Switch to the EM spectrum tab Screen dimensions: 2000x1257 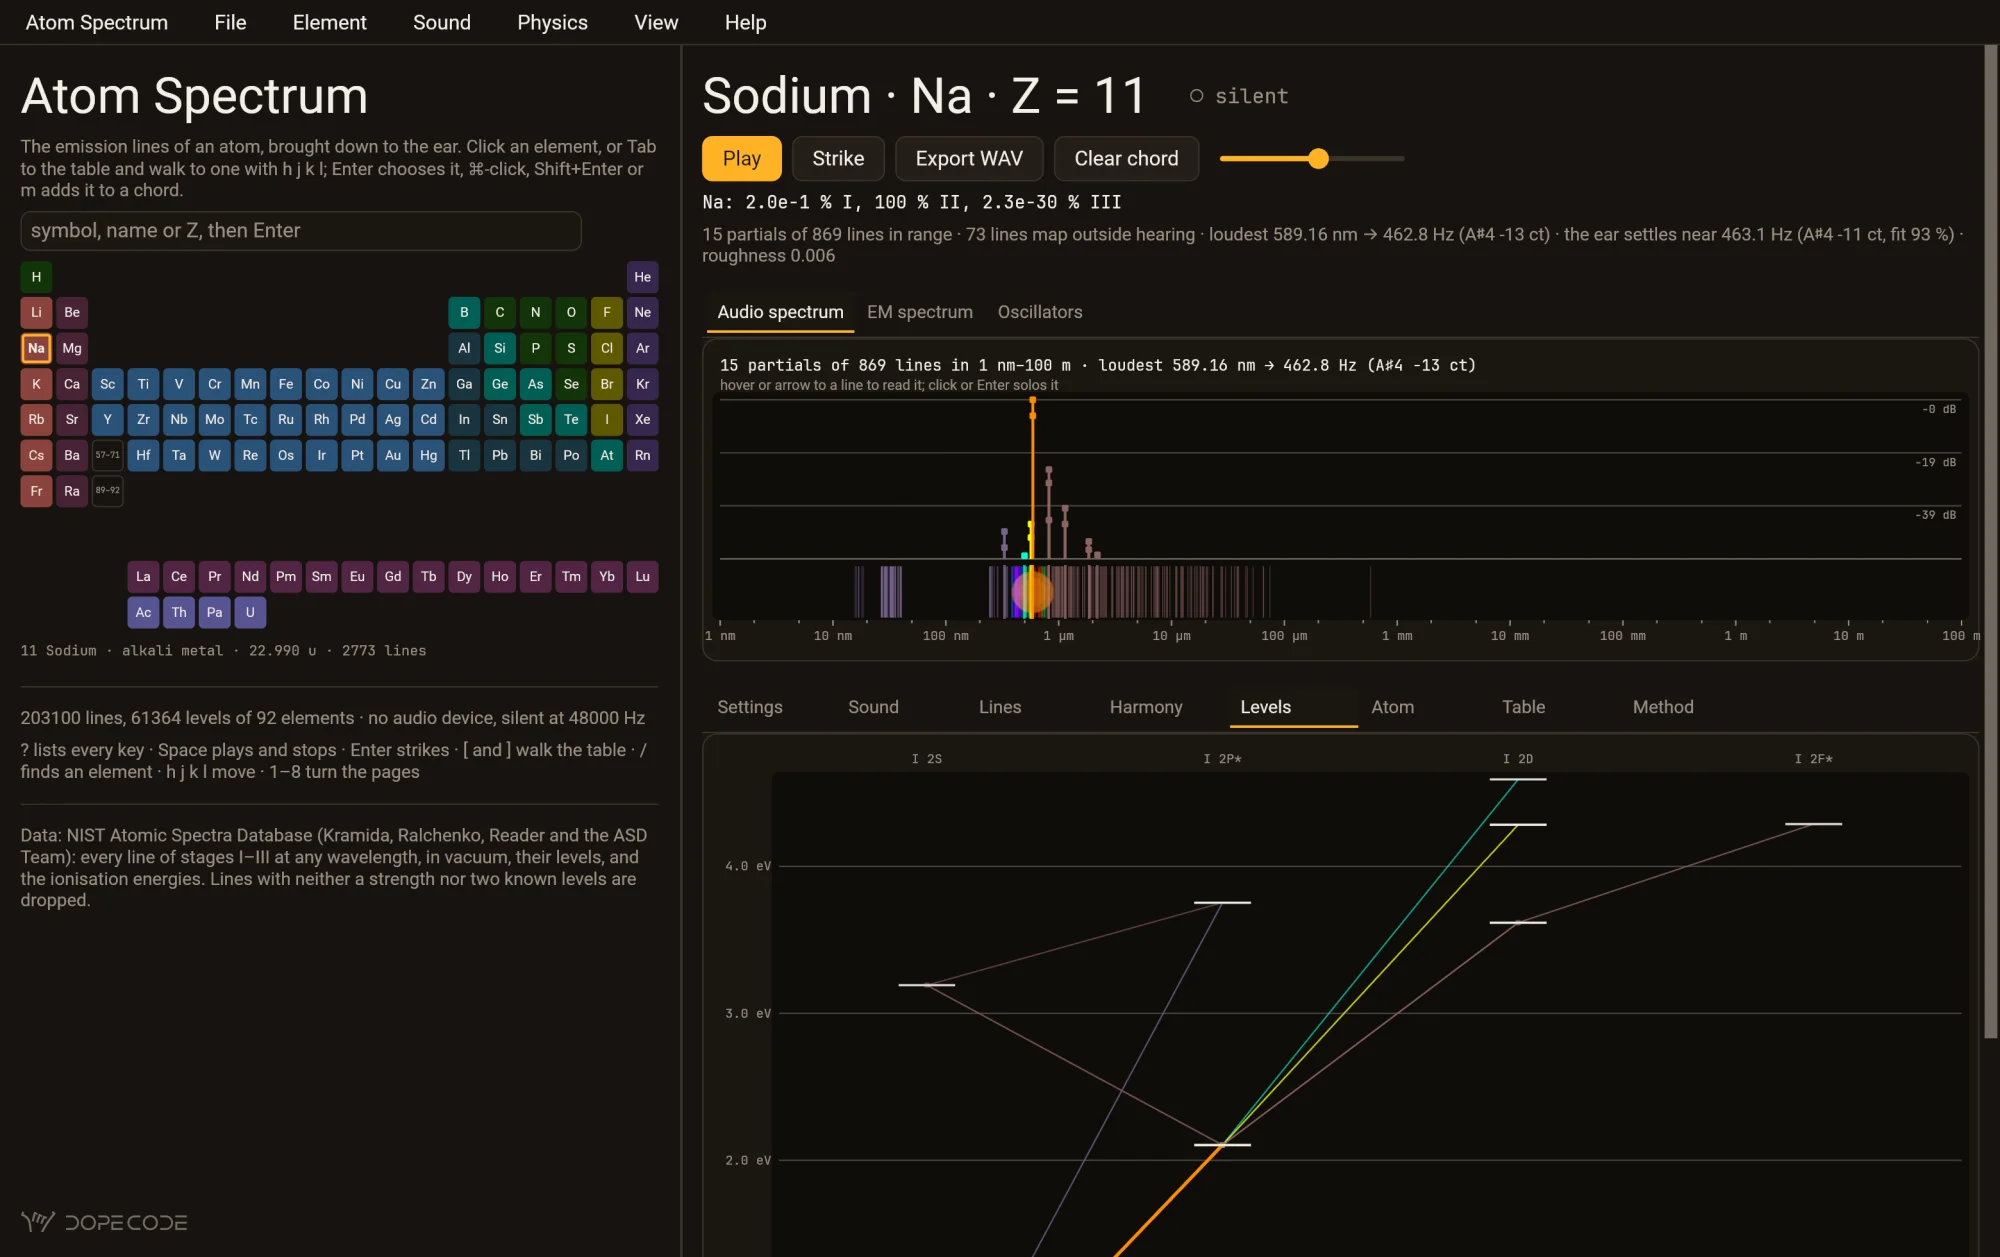pyautogui.click(x=919, y=312)
